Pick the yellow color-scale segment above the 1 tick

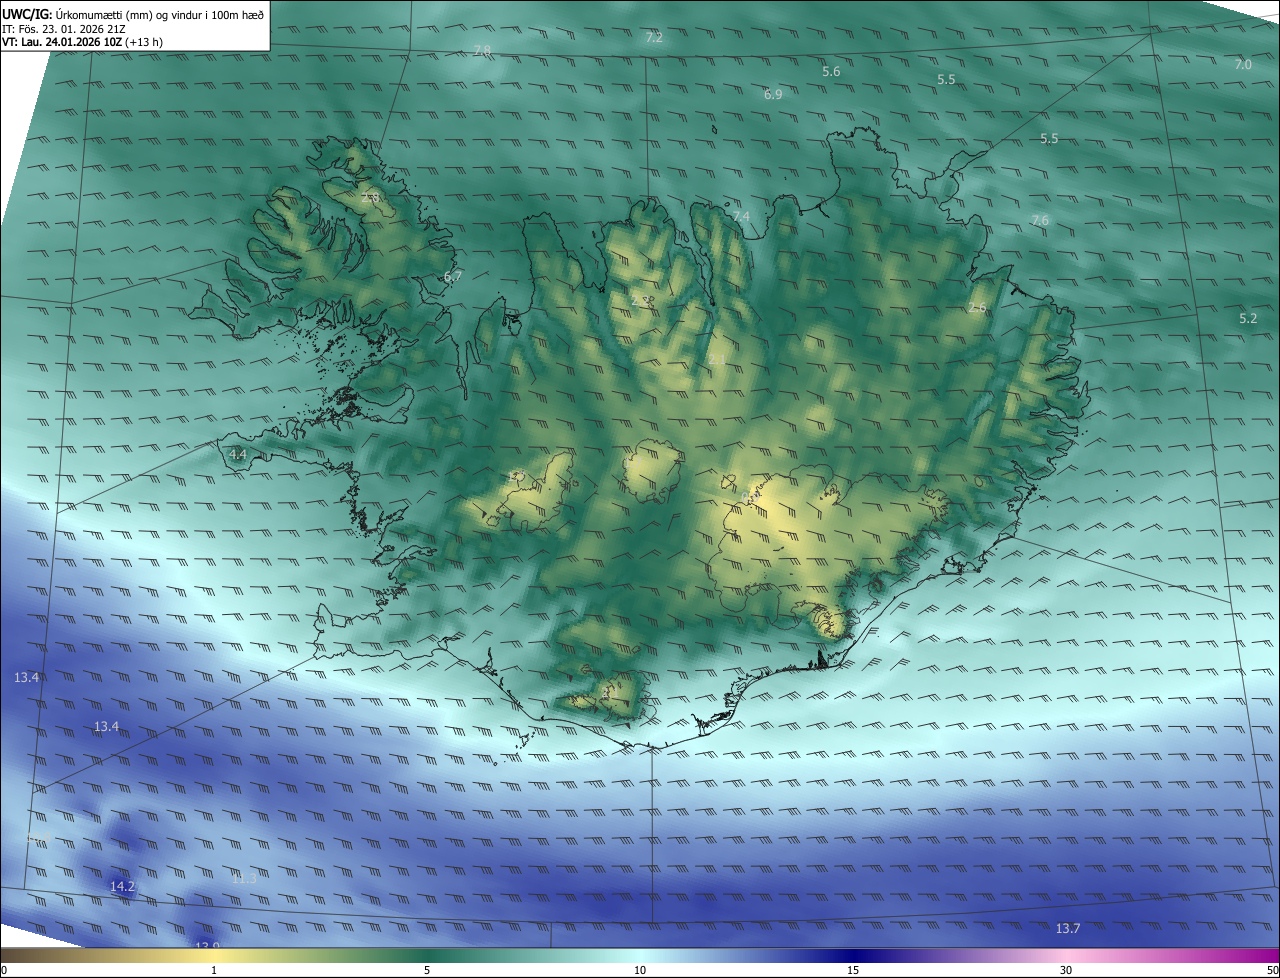[214, 955]
